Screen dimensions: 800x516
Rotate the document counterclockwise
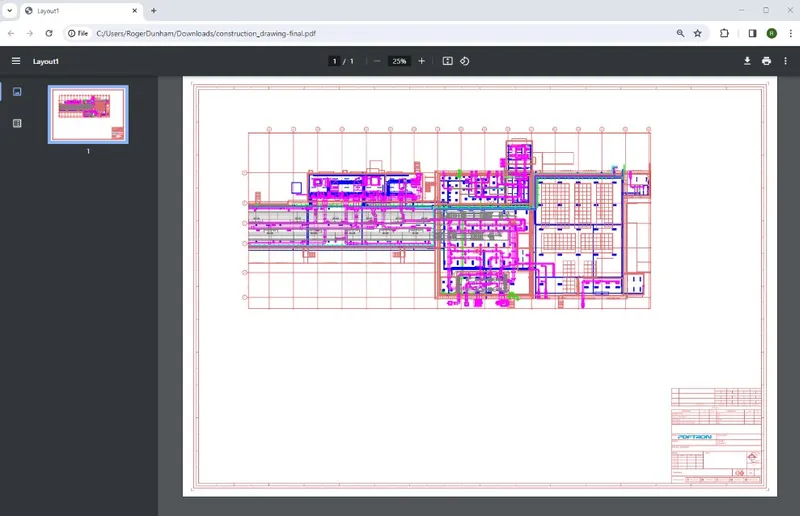click(x=465, y=61)
